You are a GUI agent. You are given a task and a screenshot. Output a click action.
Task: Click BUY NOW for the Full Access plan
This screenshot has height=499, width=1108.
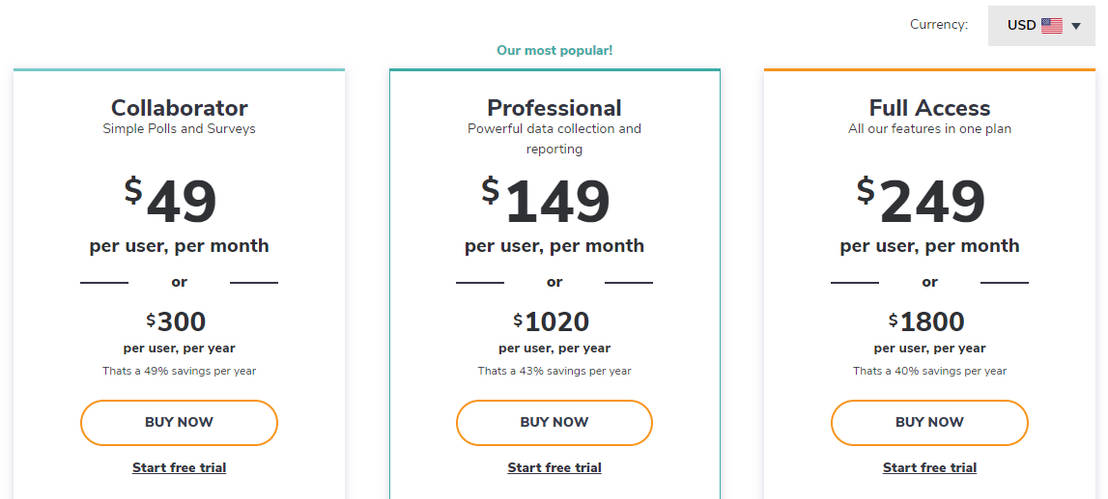point(929,422)
